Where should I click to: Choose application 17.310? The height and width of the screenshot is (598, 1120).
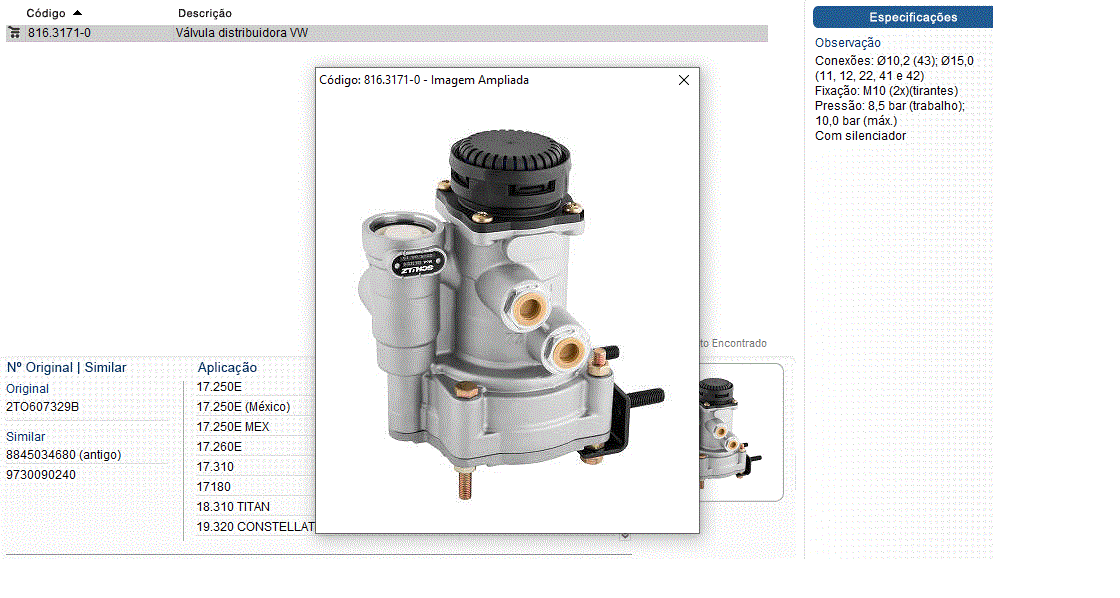[x=215, y=467]
